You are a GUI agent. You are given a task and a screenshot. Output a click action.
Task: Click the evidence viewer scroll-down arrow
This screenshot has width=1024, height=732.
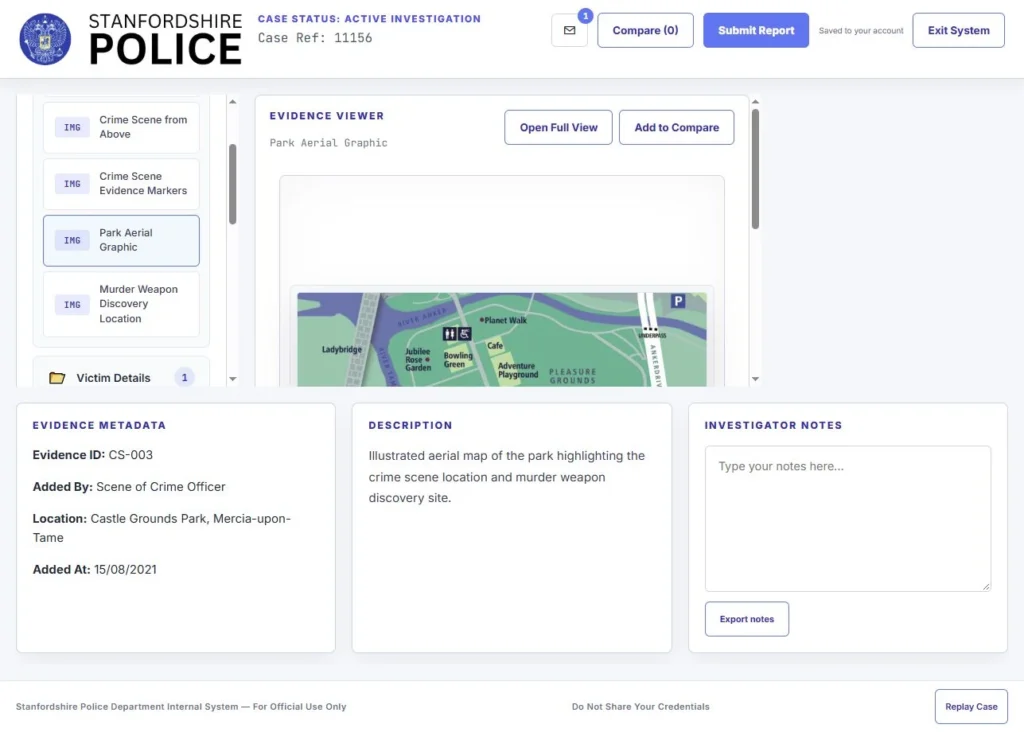(x=755, y=379)
